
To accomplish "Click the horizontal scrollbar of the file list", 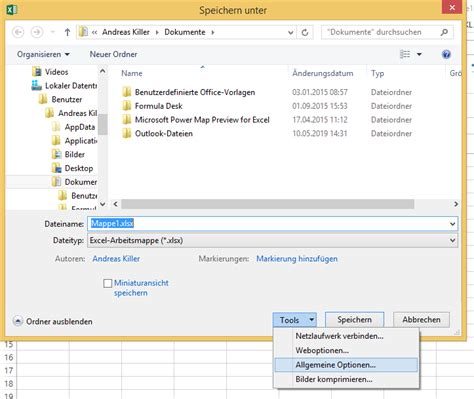I will point(268,204).
